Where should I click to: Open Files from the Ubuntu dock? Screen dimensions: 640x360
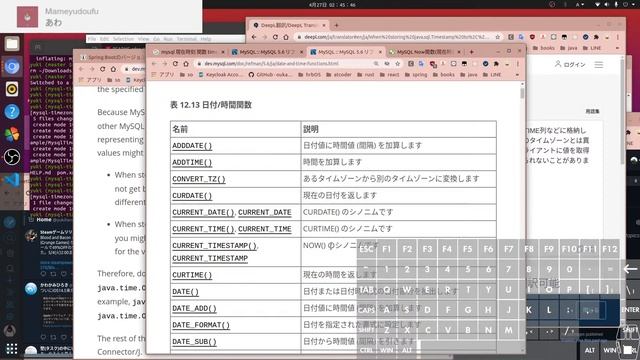tap(12, 44)
